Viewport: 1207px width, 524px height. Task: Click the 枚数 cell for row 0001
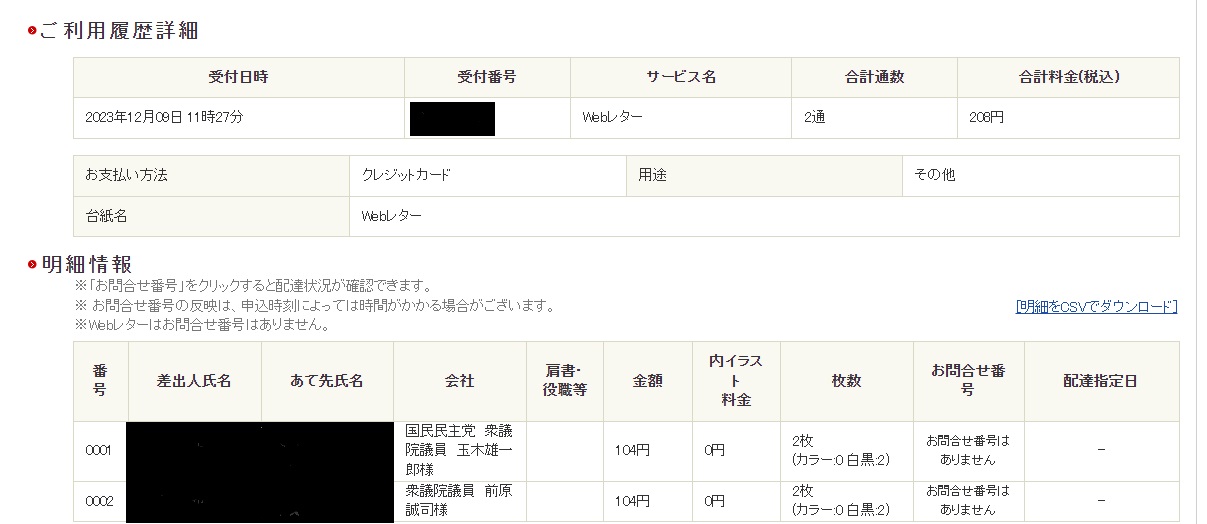[x=845, y=451]
